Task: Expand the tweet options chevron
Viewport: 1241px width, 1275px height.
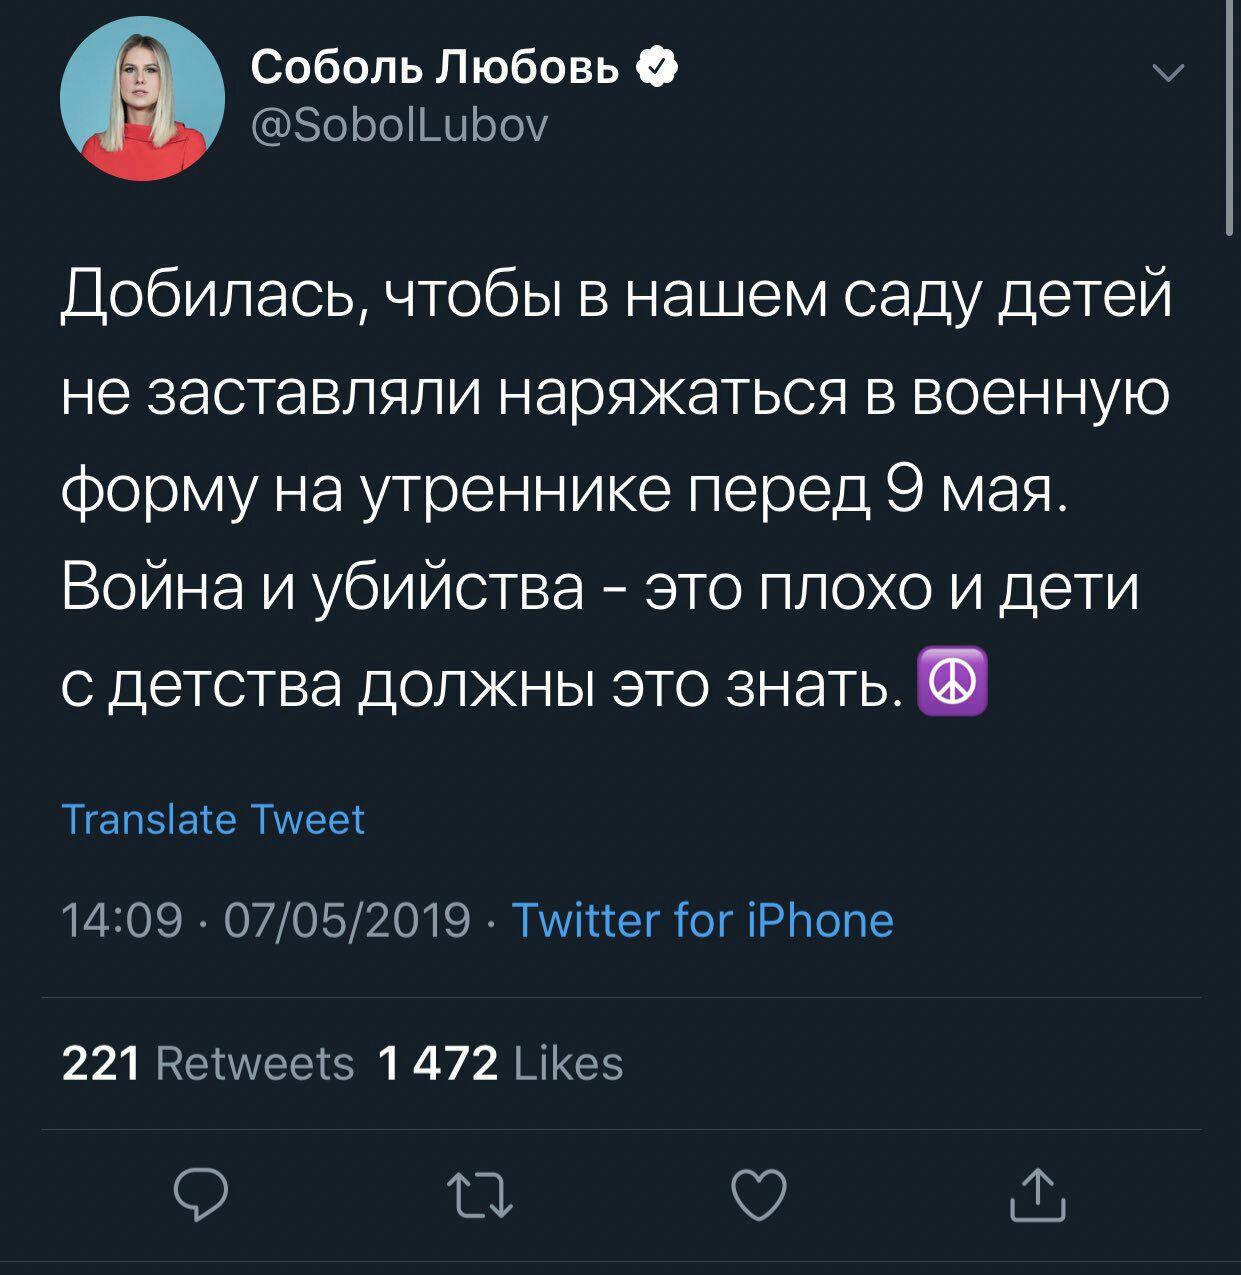Action: pyautogui.click(x=1168, y=73)
